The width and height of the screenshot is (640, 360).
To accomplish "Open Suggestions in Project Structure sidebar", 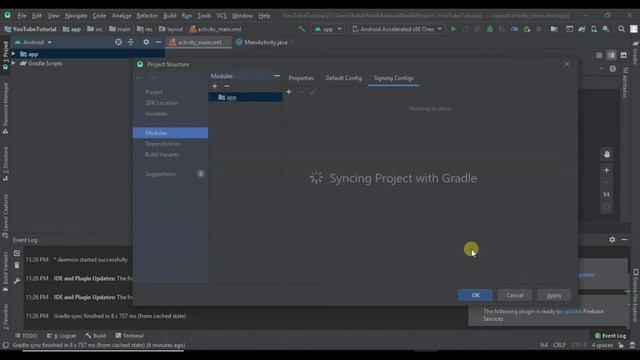I will click(160, 174).
